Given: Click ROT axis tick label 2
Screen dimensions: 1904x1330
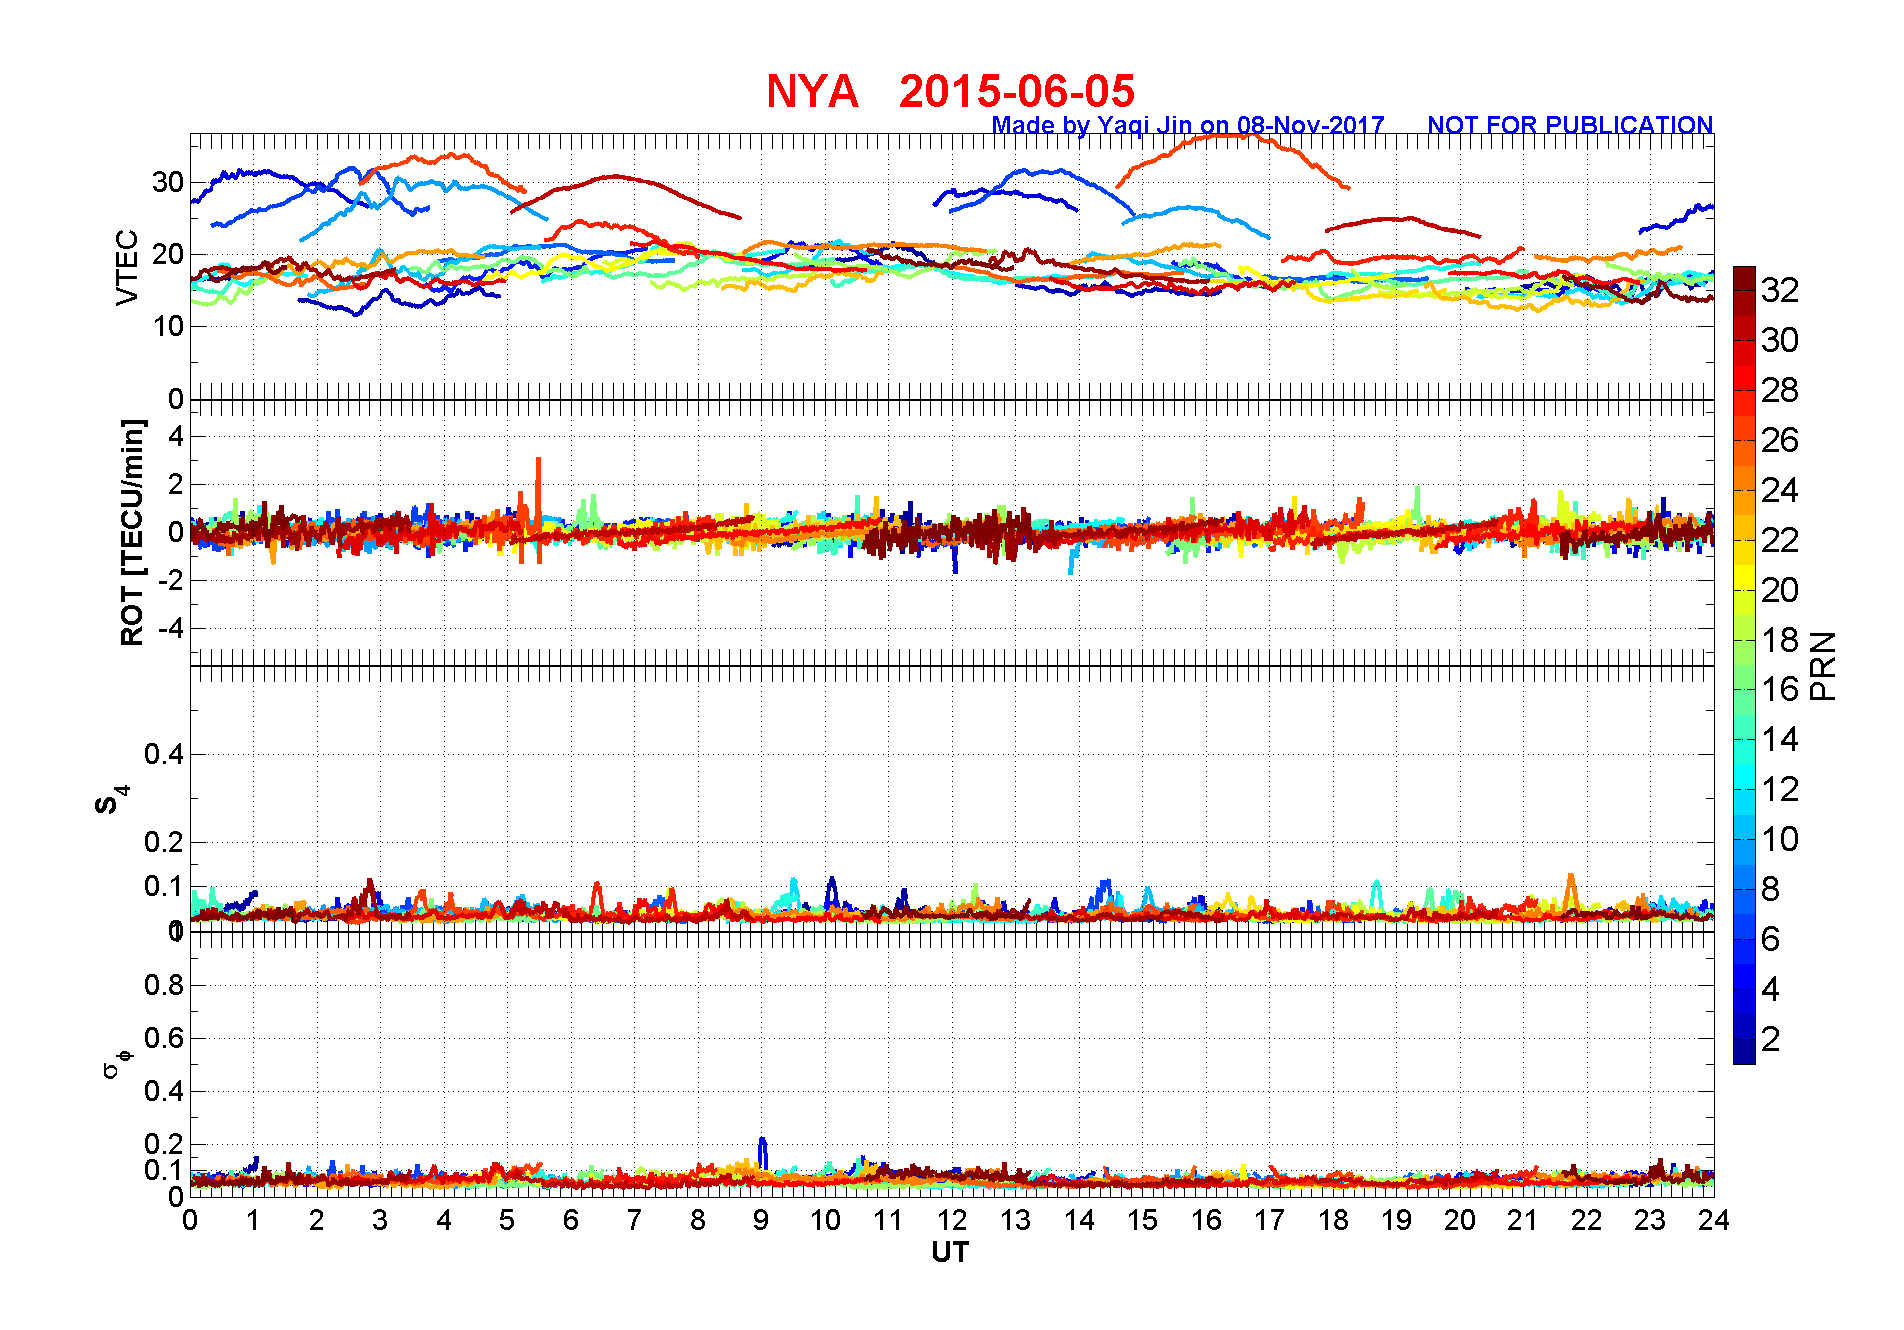Looking at the screenshot, I should point(176,484).
